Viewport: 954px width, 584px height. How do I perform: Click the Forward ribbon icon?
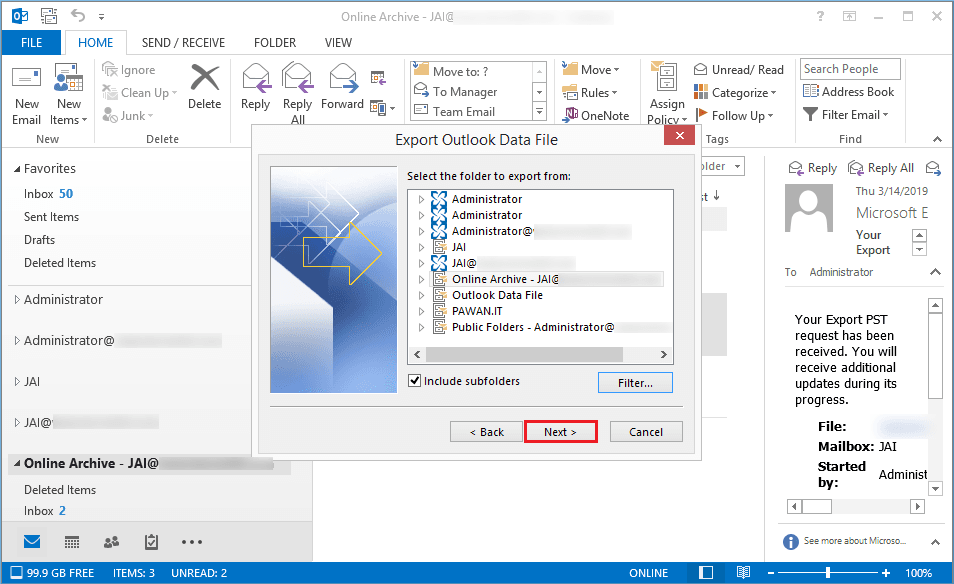343,78
